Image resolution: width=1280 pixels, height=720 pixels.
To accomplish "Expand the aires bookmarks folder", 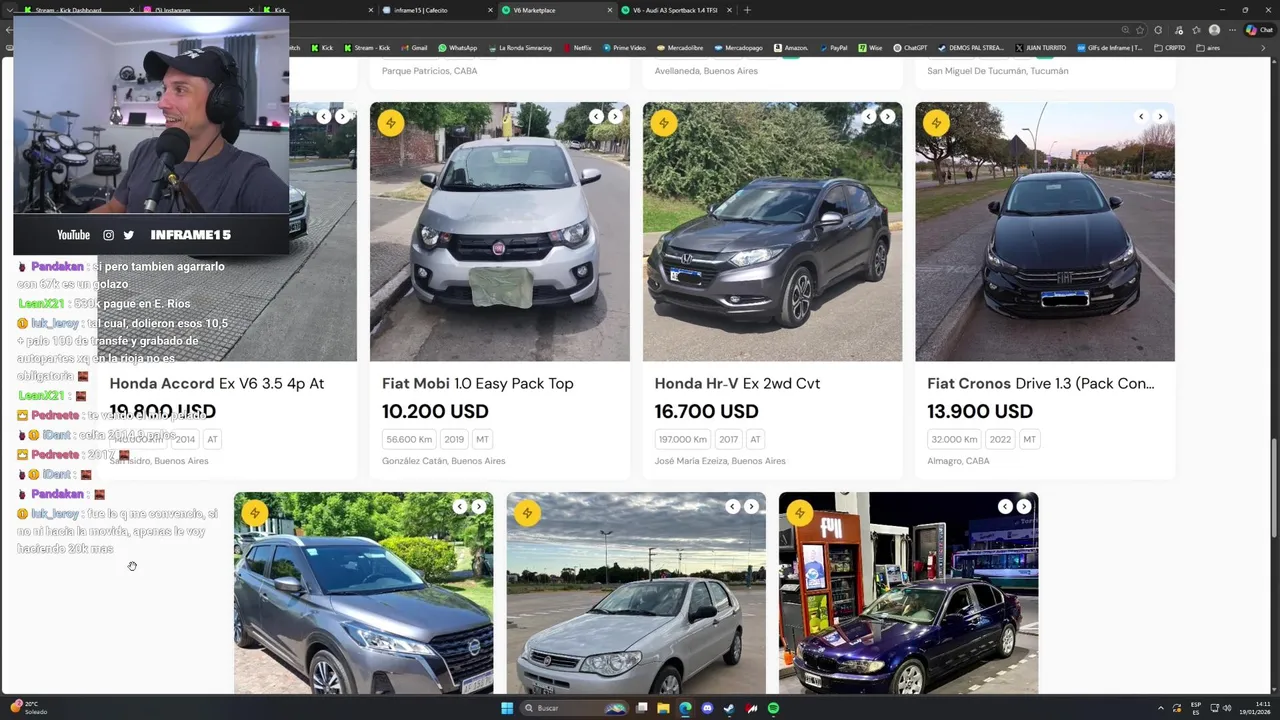I will point(1208,48).
